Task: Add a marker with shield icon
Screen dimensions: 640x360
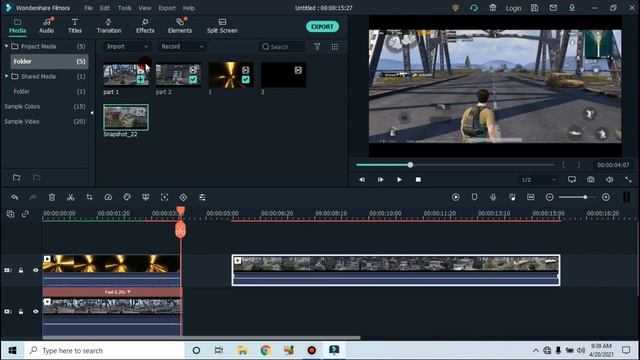Action: tap(474, 198)
